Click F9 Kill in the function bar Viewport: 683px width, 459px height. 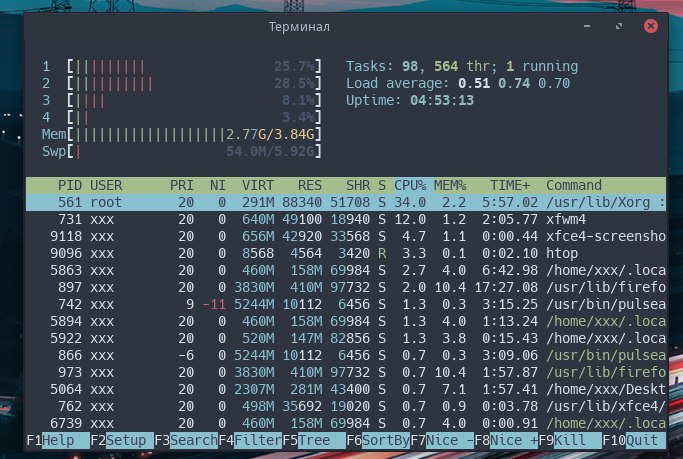(570, 440)
